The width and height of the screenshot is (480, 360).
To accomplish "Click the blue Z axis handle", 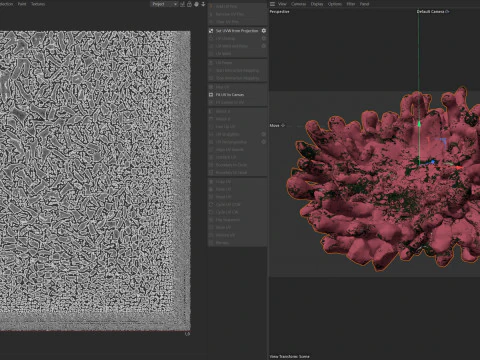I will click(433, 162).
